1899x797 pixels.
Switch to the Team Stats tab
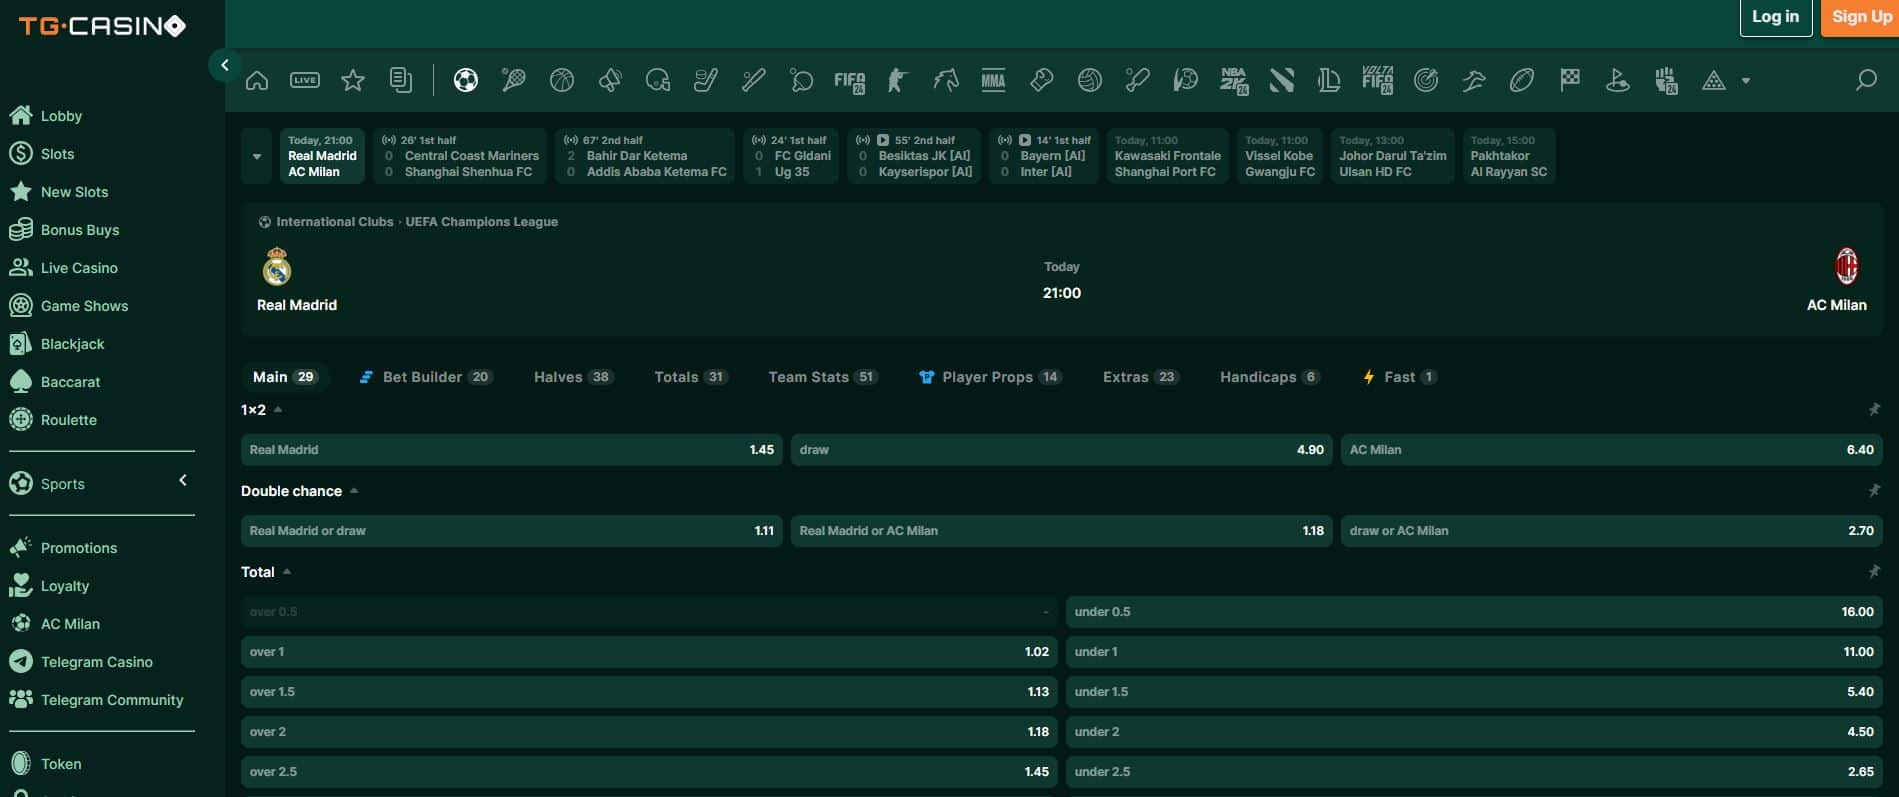(x=822, y=377)
